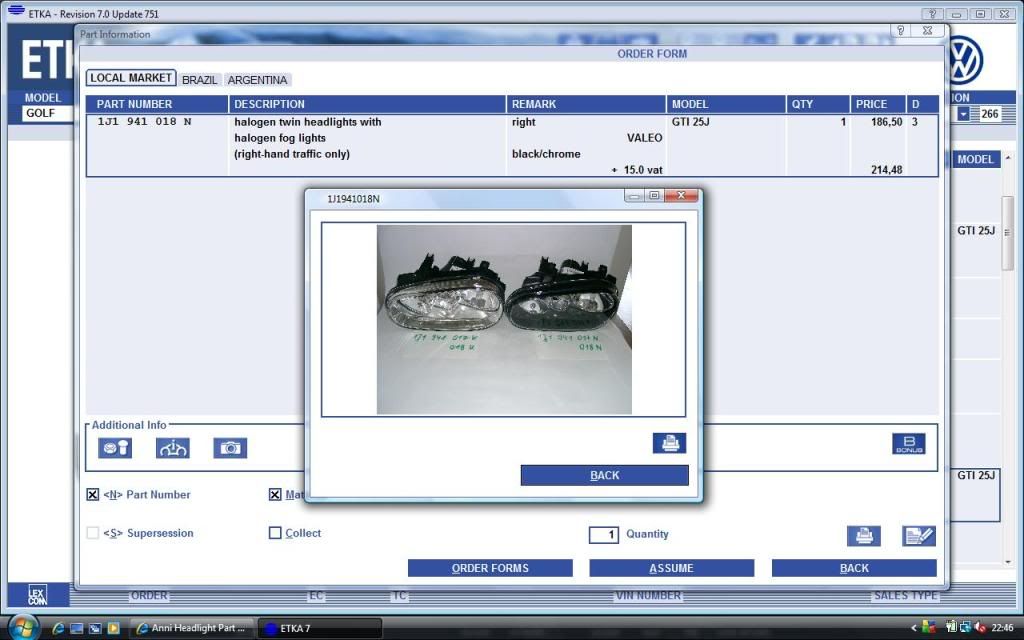Toggle the Part Number checkbox
This screenshot has height=640, width=1024.
click(93, 495)
